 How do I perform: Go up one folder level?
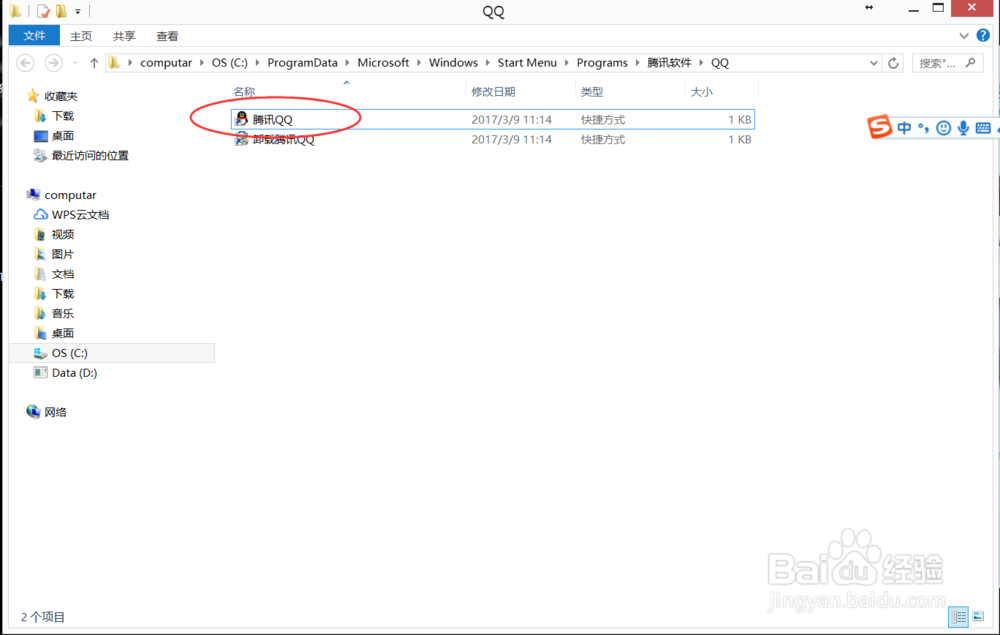pos(94,62)
